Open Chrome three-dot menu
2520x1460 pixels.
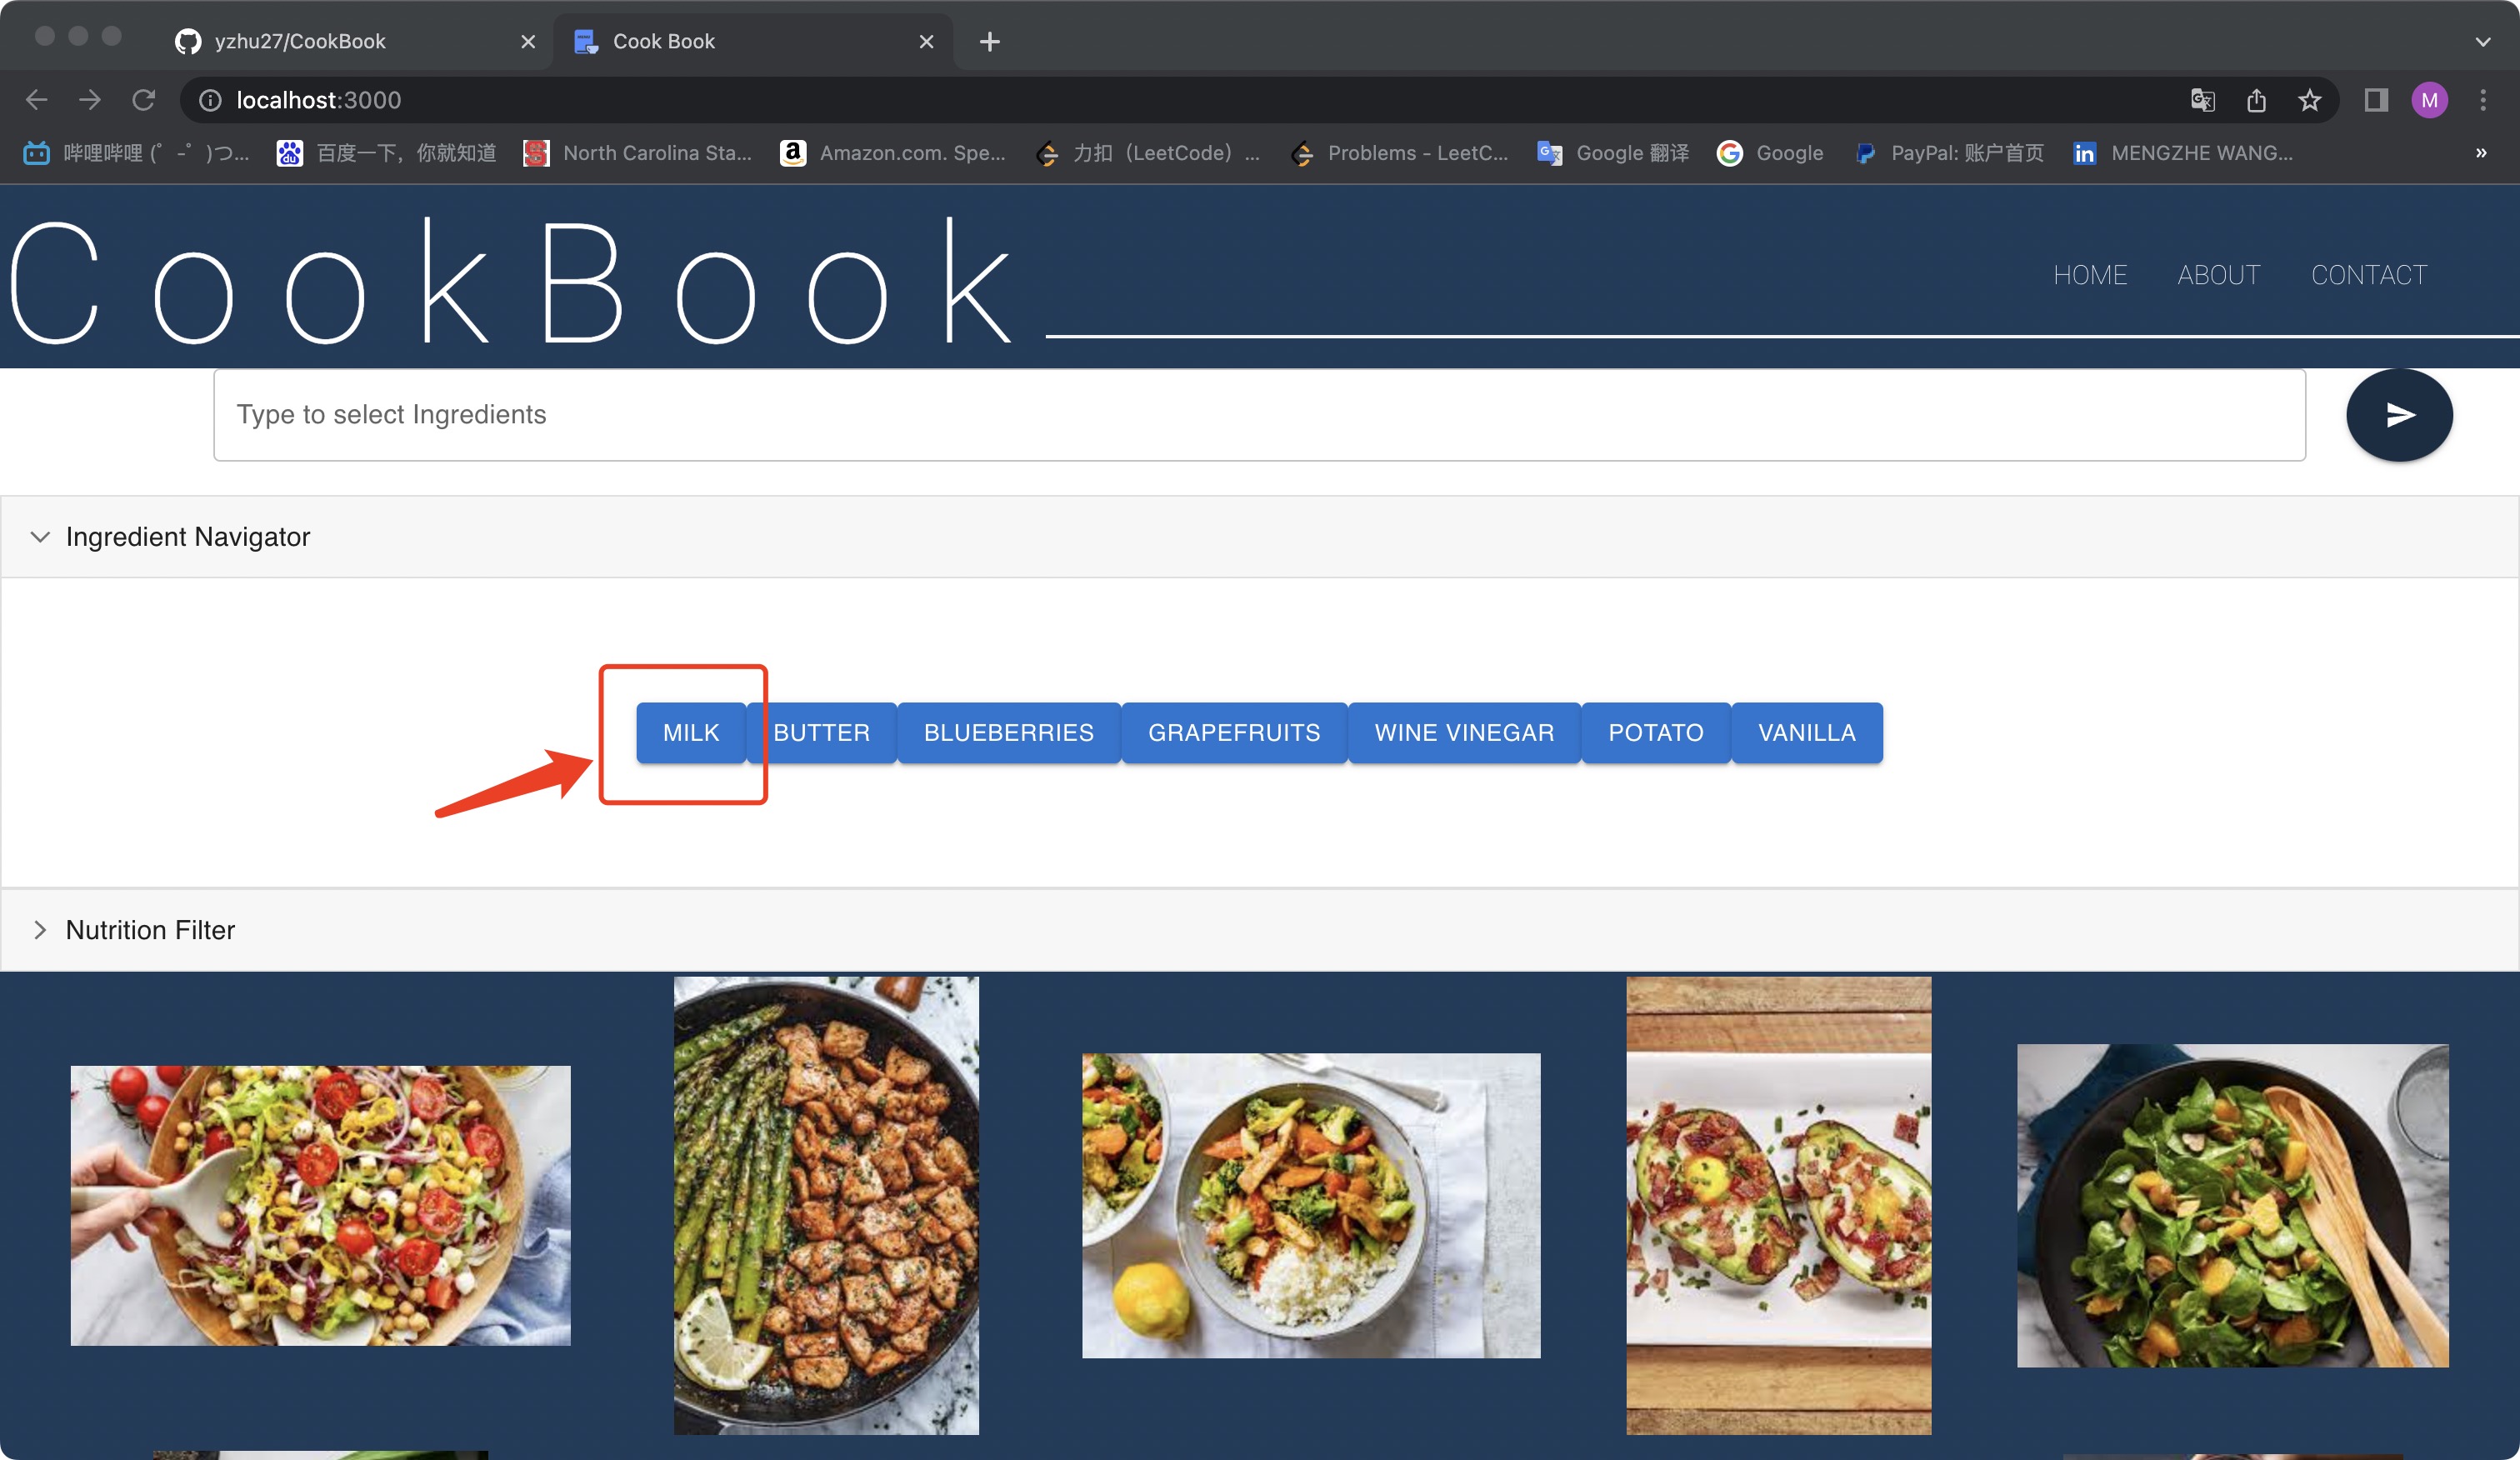coord(2482,100)
